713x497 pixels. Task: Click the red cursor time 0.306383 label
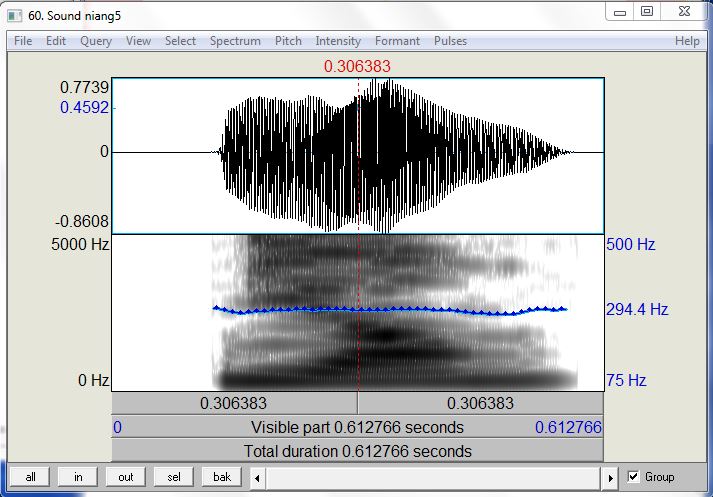(357, 66)
